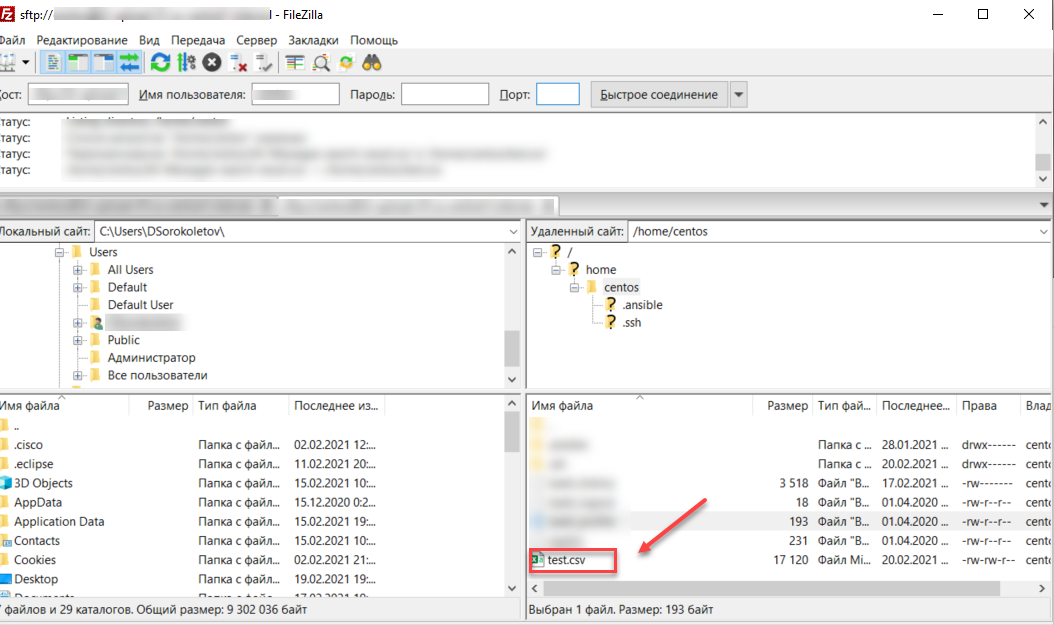Toggle the transfer queue display
Screen dimensions: 1054x625
(x=129, y=63)
